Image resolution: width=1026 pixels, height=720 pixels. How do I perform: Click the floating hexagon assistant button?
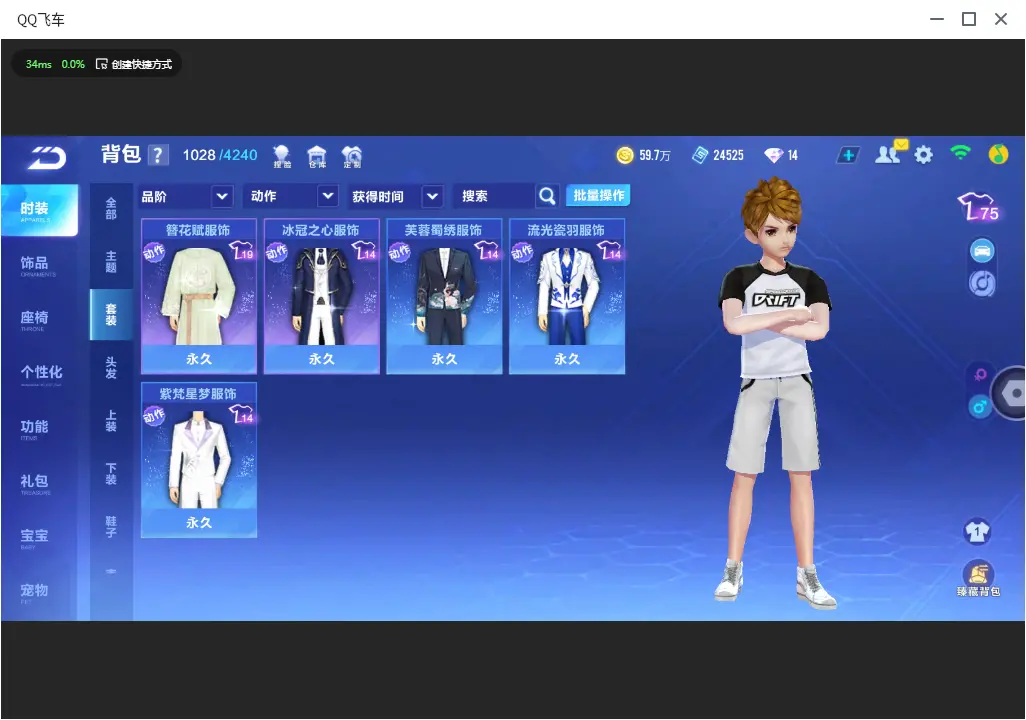[1011, 393]
